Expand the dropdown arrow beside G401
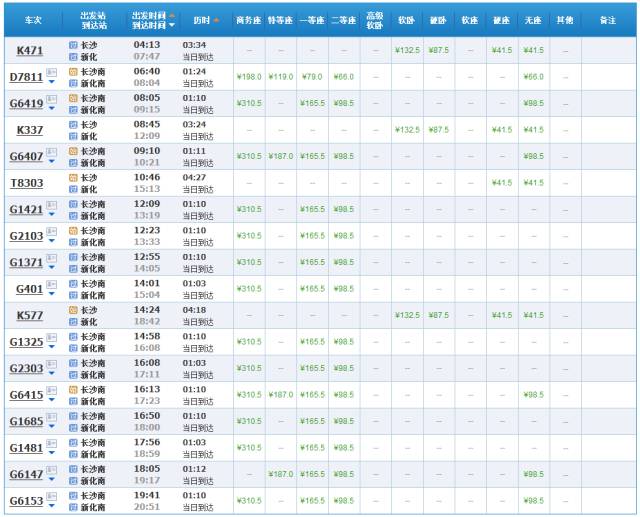Viewport: 640px width, 517px height. 51,294
